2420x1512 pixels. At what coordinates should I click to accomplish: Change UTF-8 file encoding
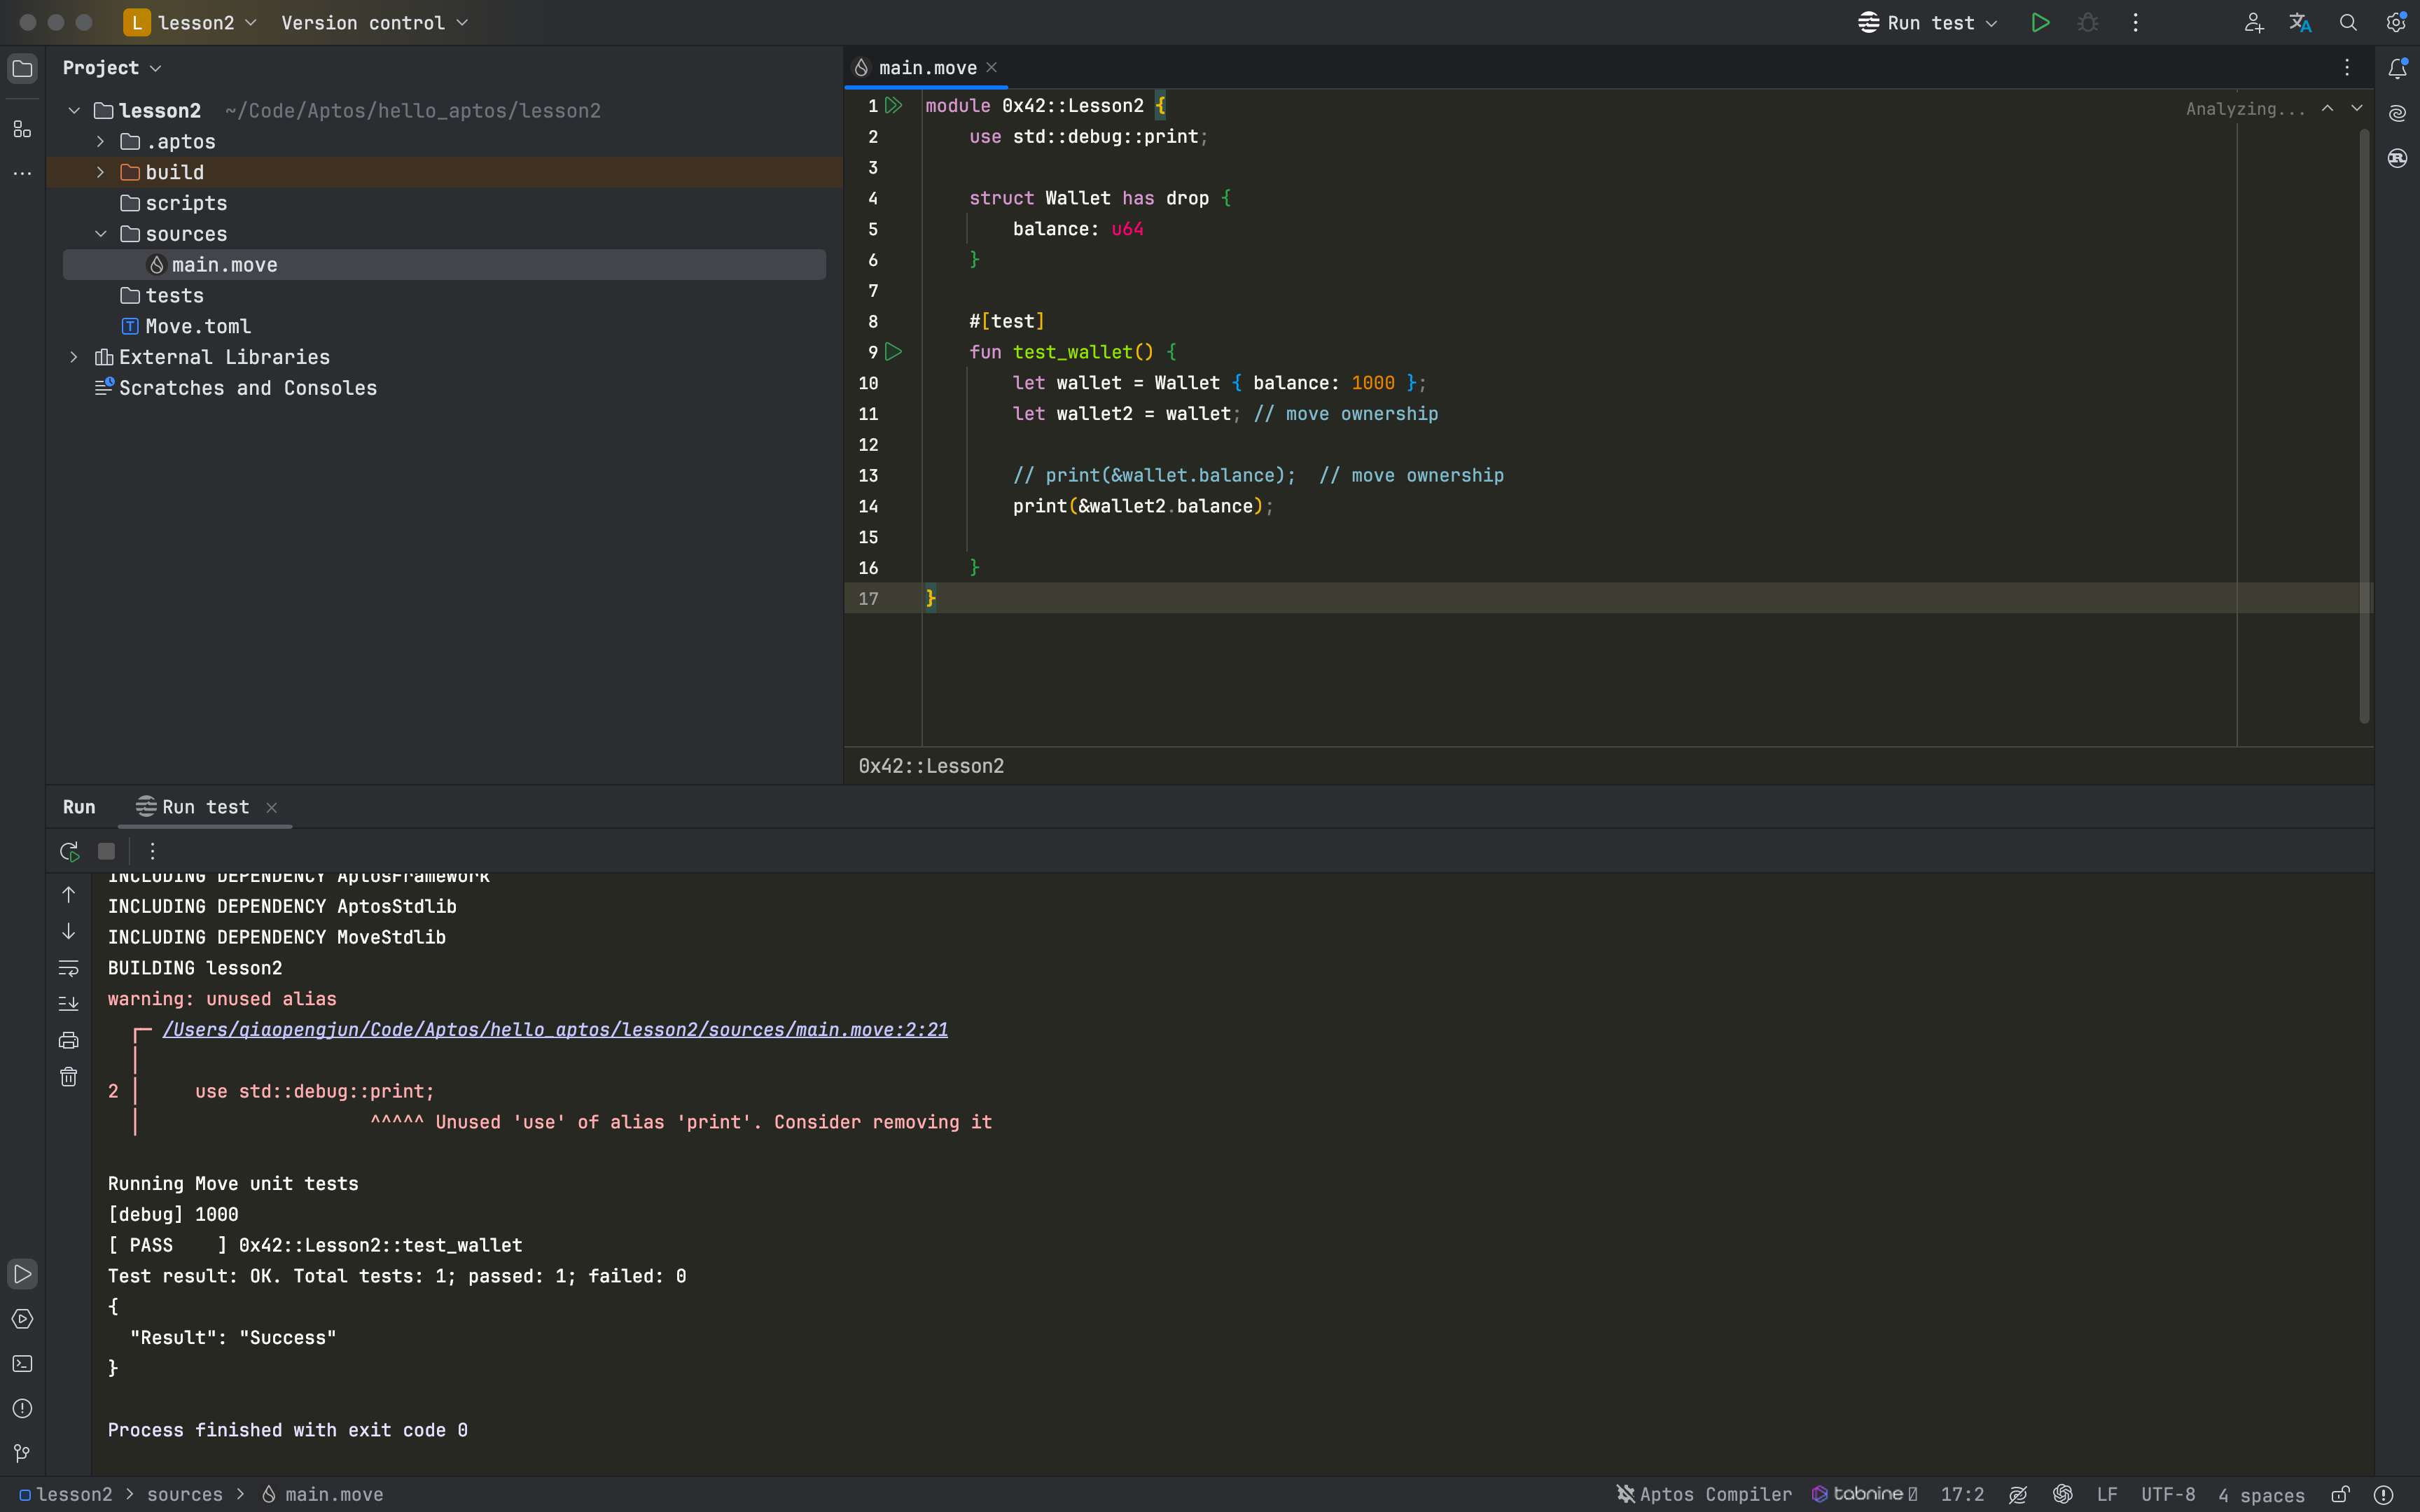point(2168,1494)
